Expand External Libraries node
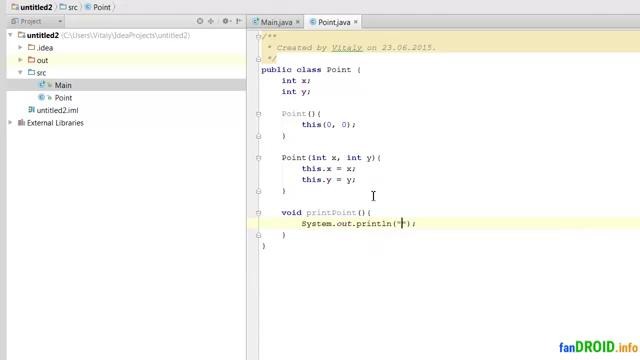This screenshot has height=360, width=640. [x=11, y=122]
